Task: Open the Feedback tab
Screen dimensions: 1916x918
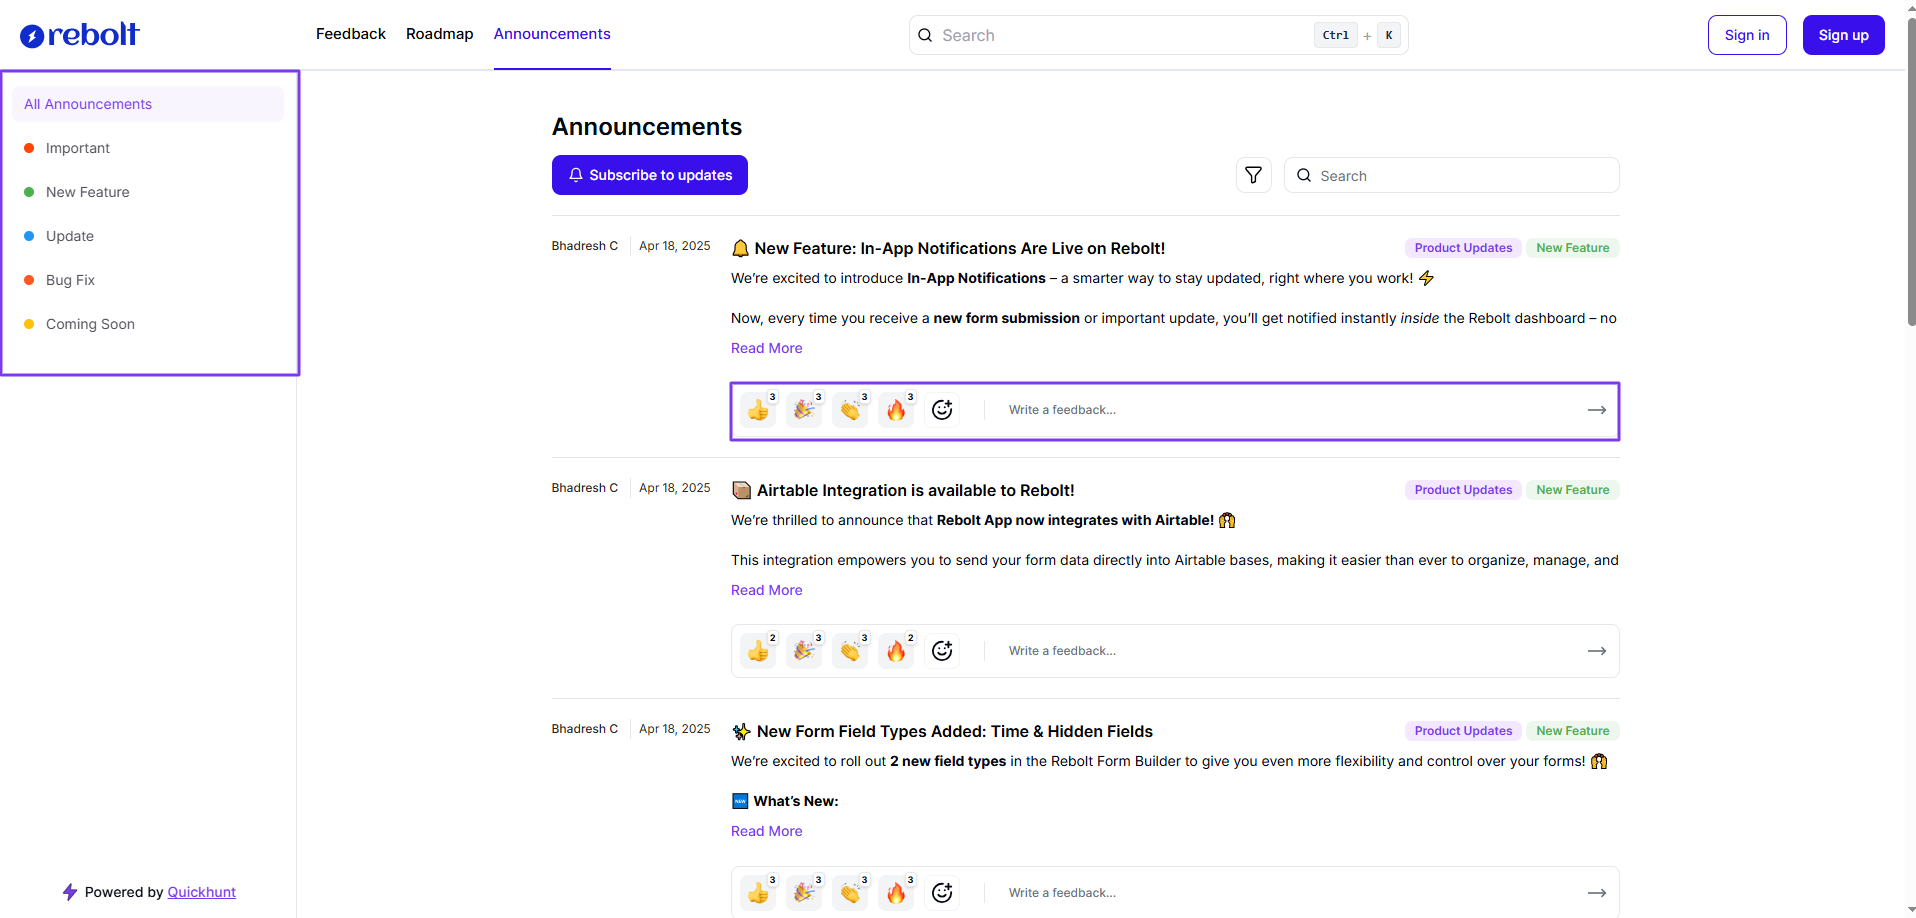Action: pyautogui.click(x=351, y=34)
